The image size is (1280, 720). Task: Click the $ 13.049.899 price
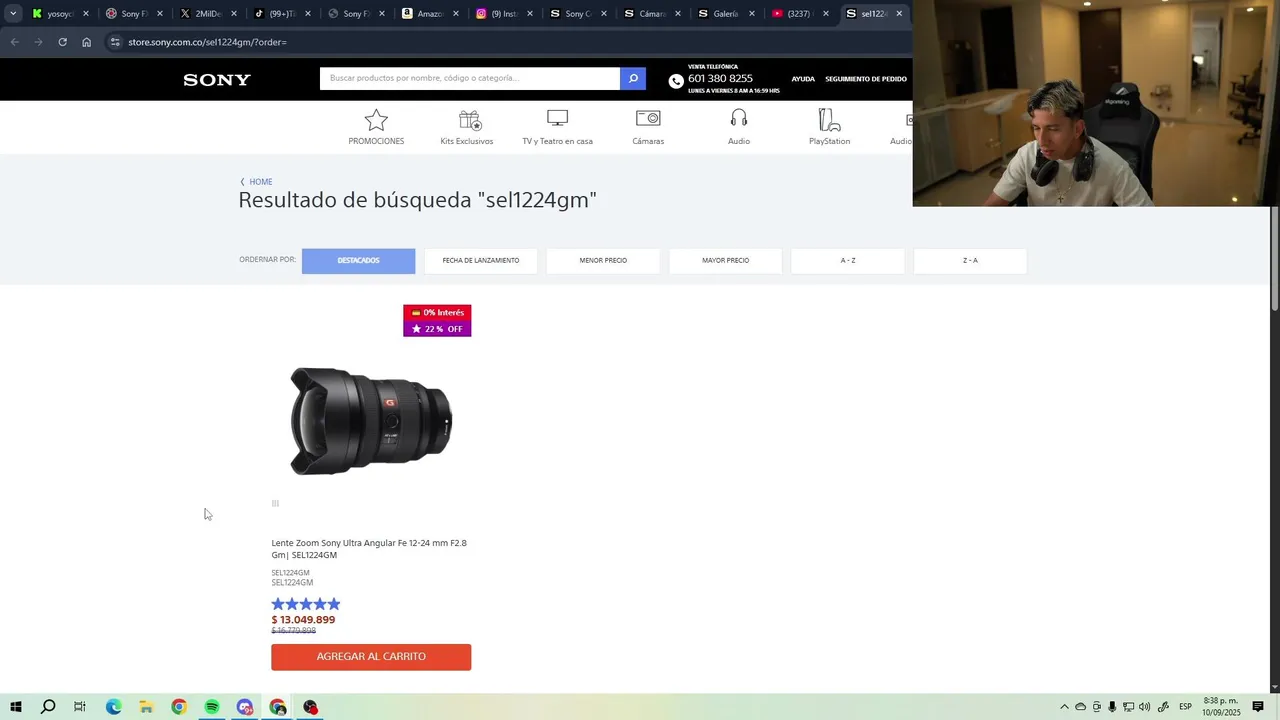[x=303, y=620]
